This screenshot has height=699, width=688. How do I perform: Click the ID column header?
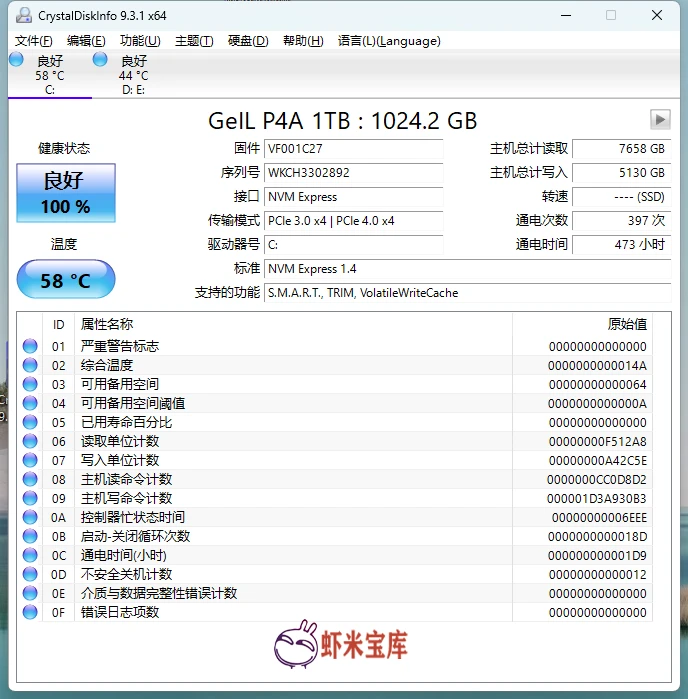point(58,324)
